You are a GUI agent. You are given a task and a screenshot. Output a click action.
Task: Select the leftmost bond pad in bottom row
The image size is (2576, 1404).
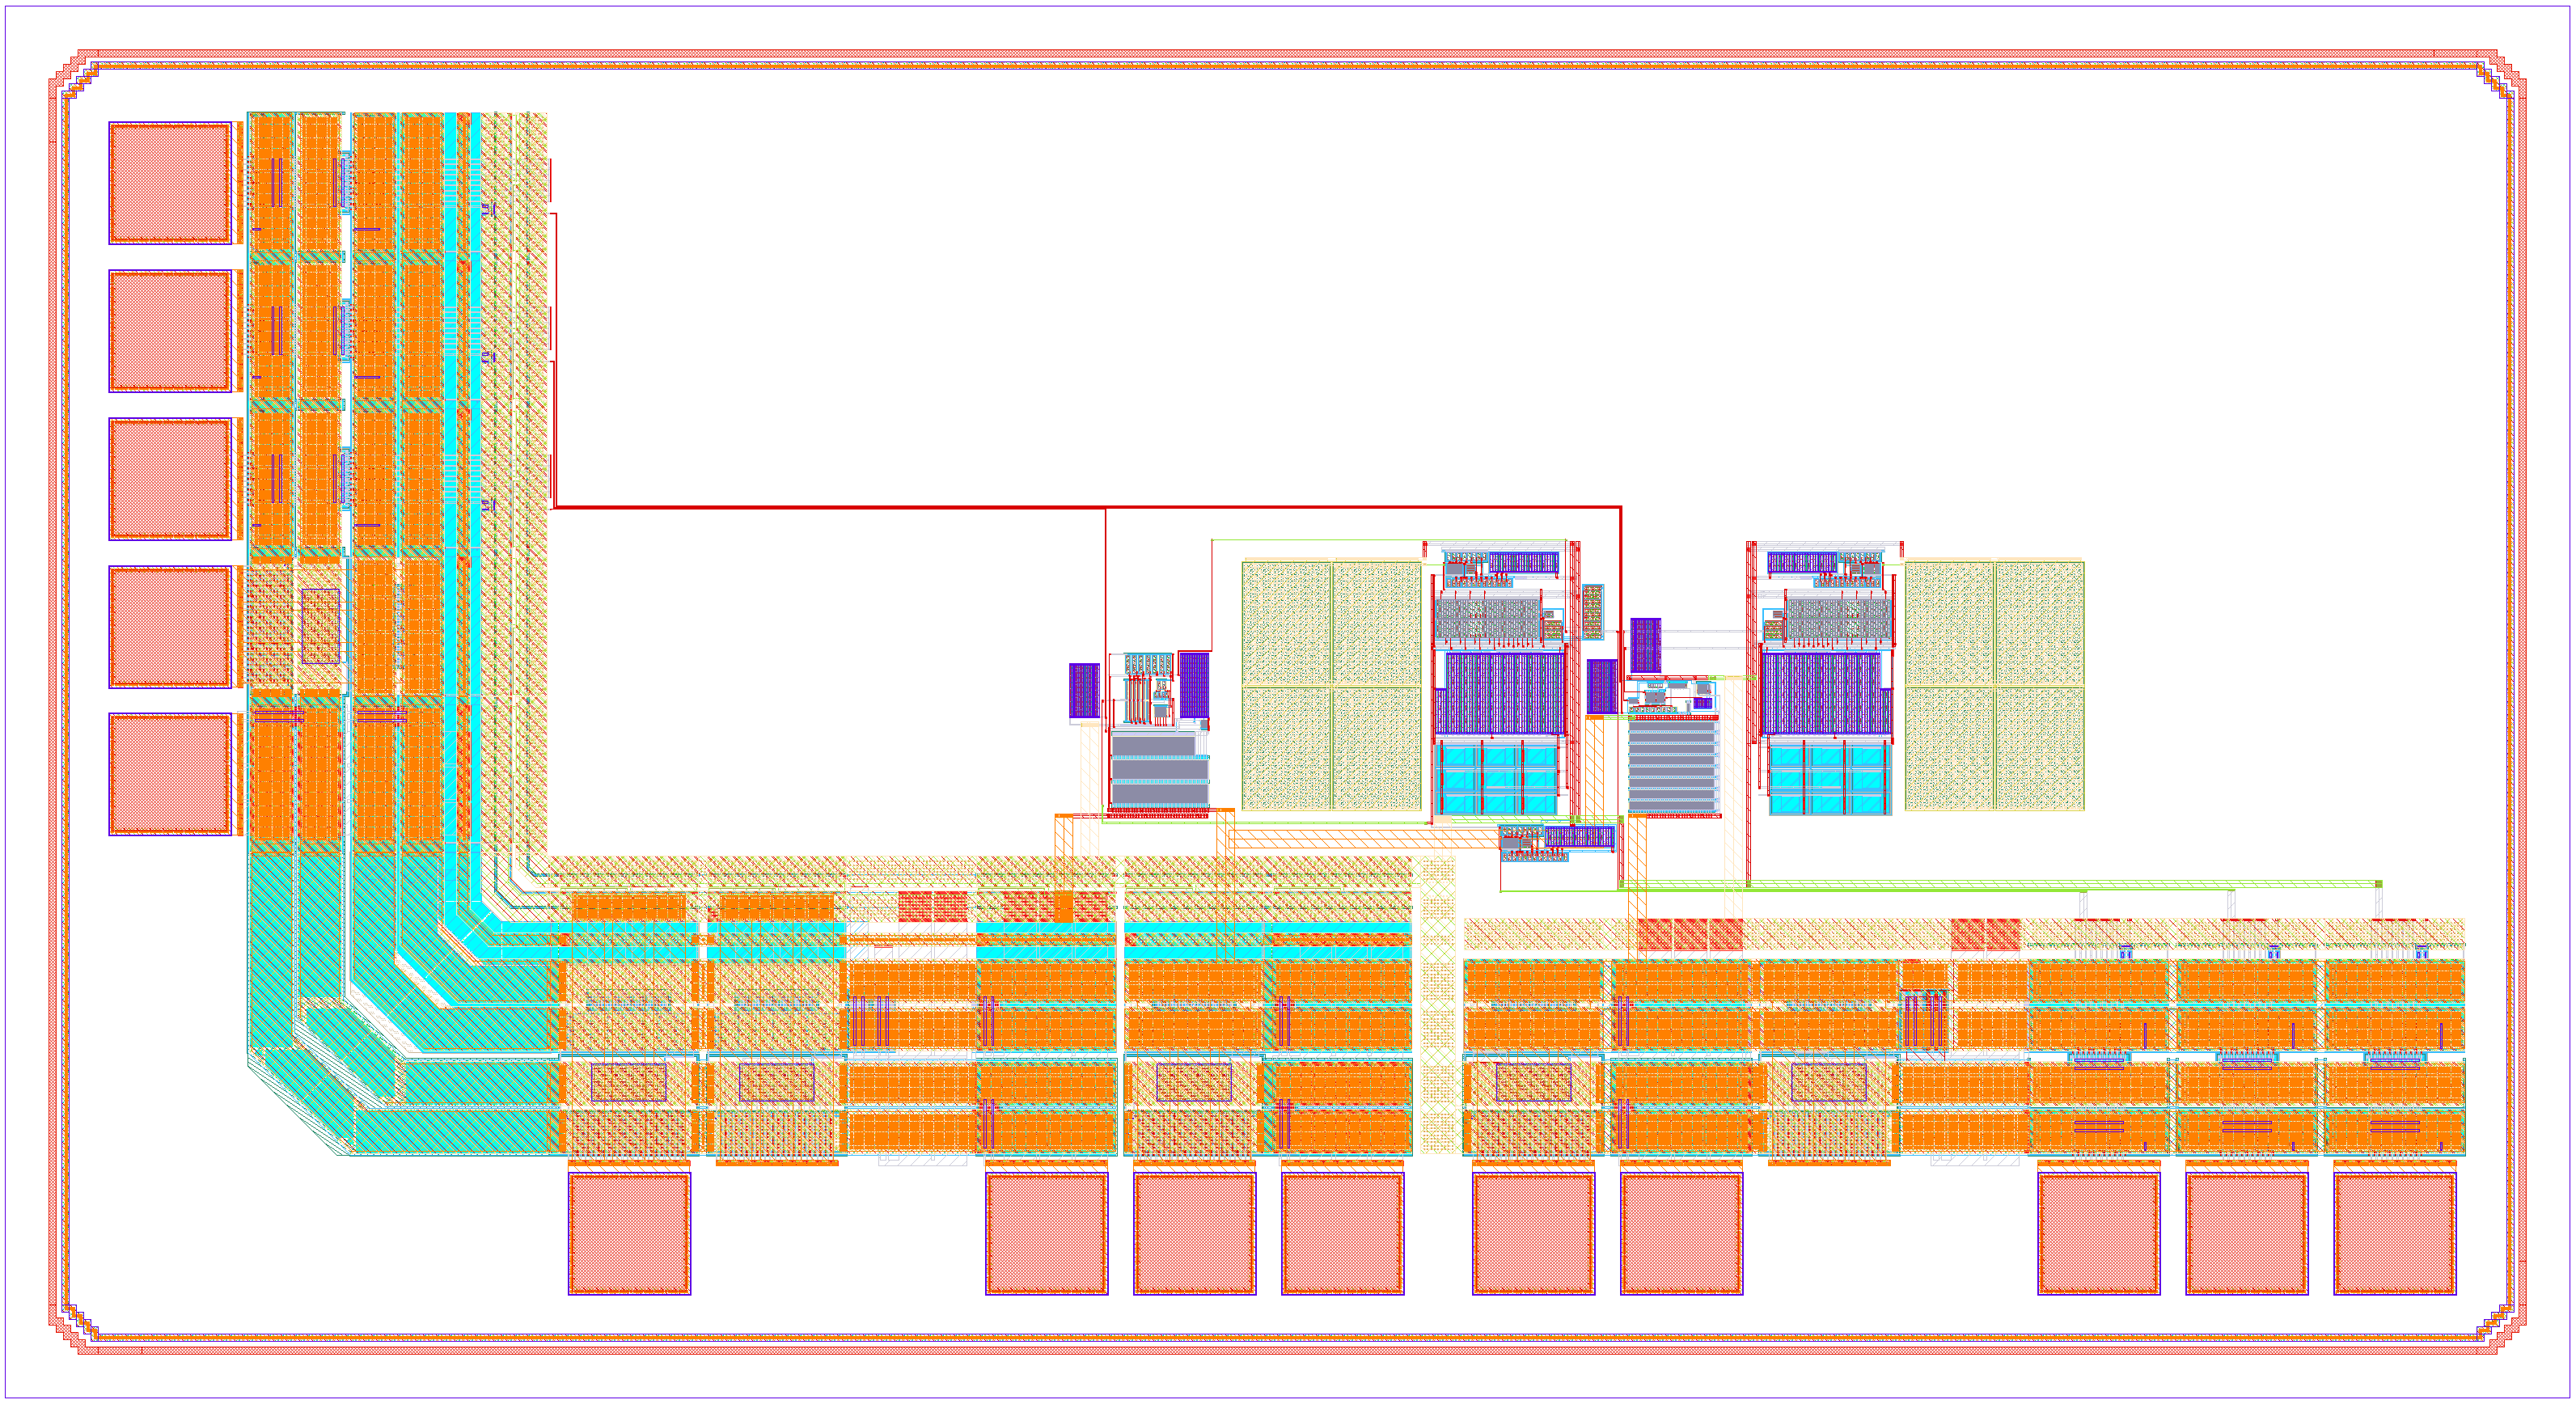coord(629,1233)
